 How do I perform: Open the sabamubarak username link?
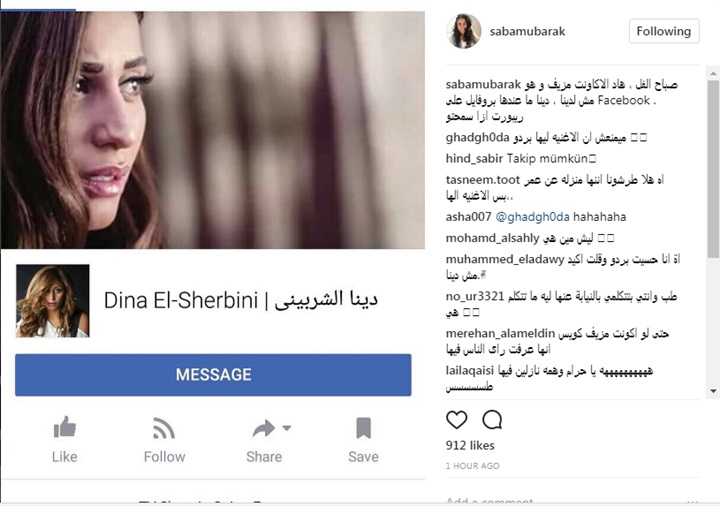(527, 31)
